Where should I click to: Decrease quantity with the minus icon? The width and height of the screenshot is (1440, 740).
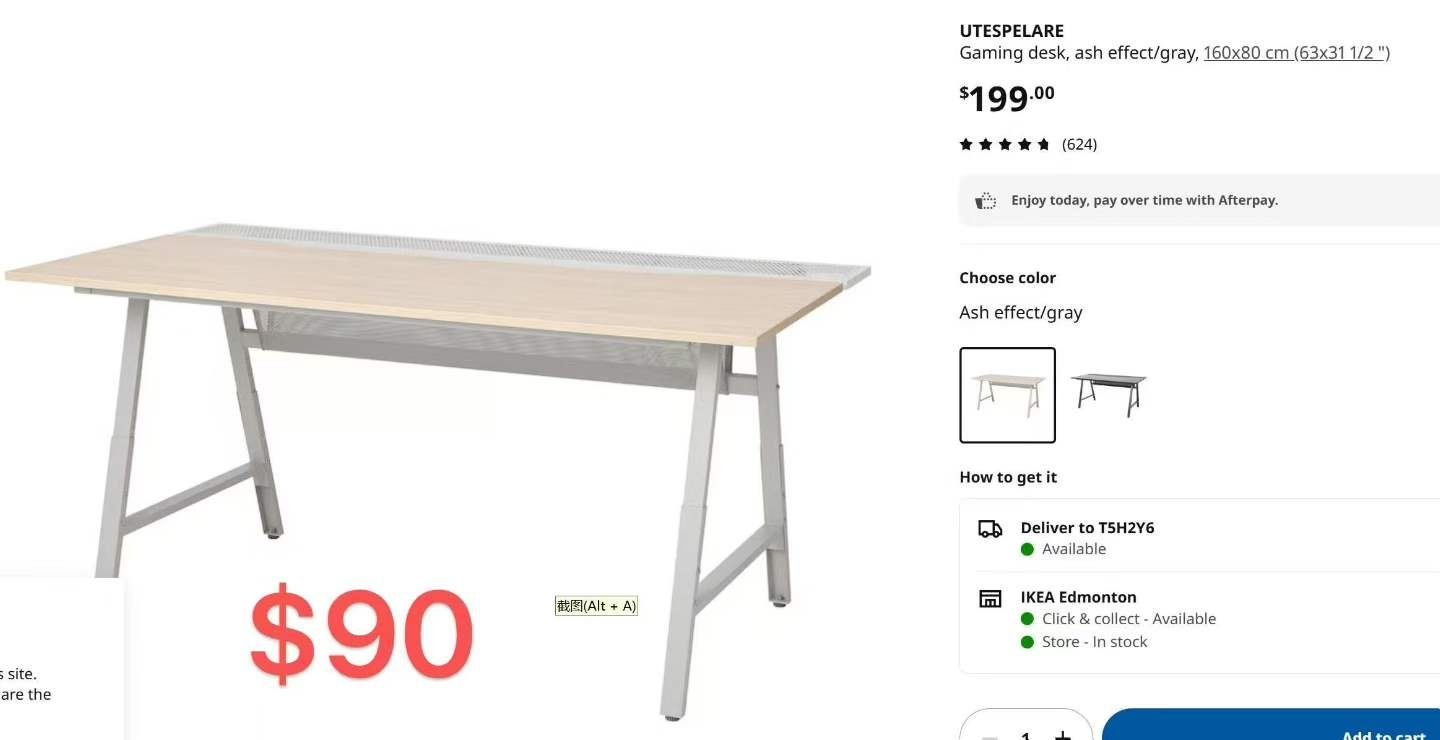point(990,736)
